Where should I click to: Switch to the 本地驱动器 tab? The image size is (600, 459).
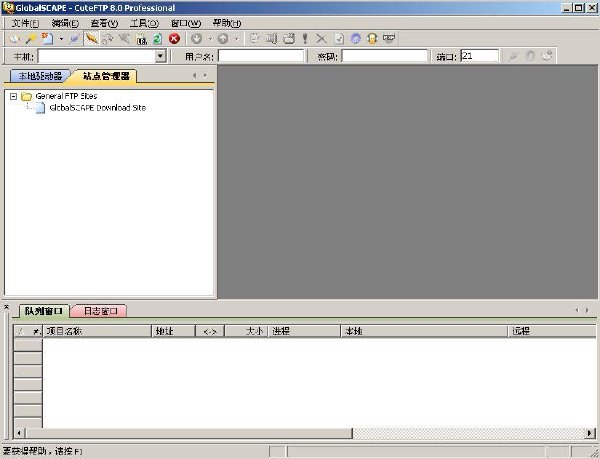point(40,76)
